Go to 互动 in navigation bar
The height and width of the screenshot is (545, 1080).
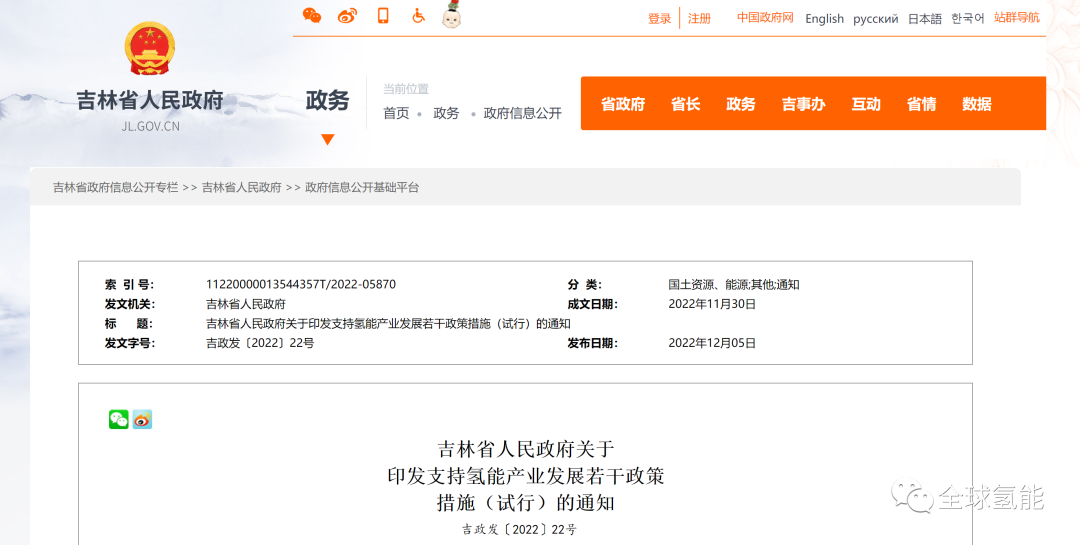pos(866,104)
